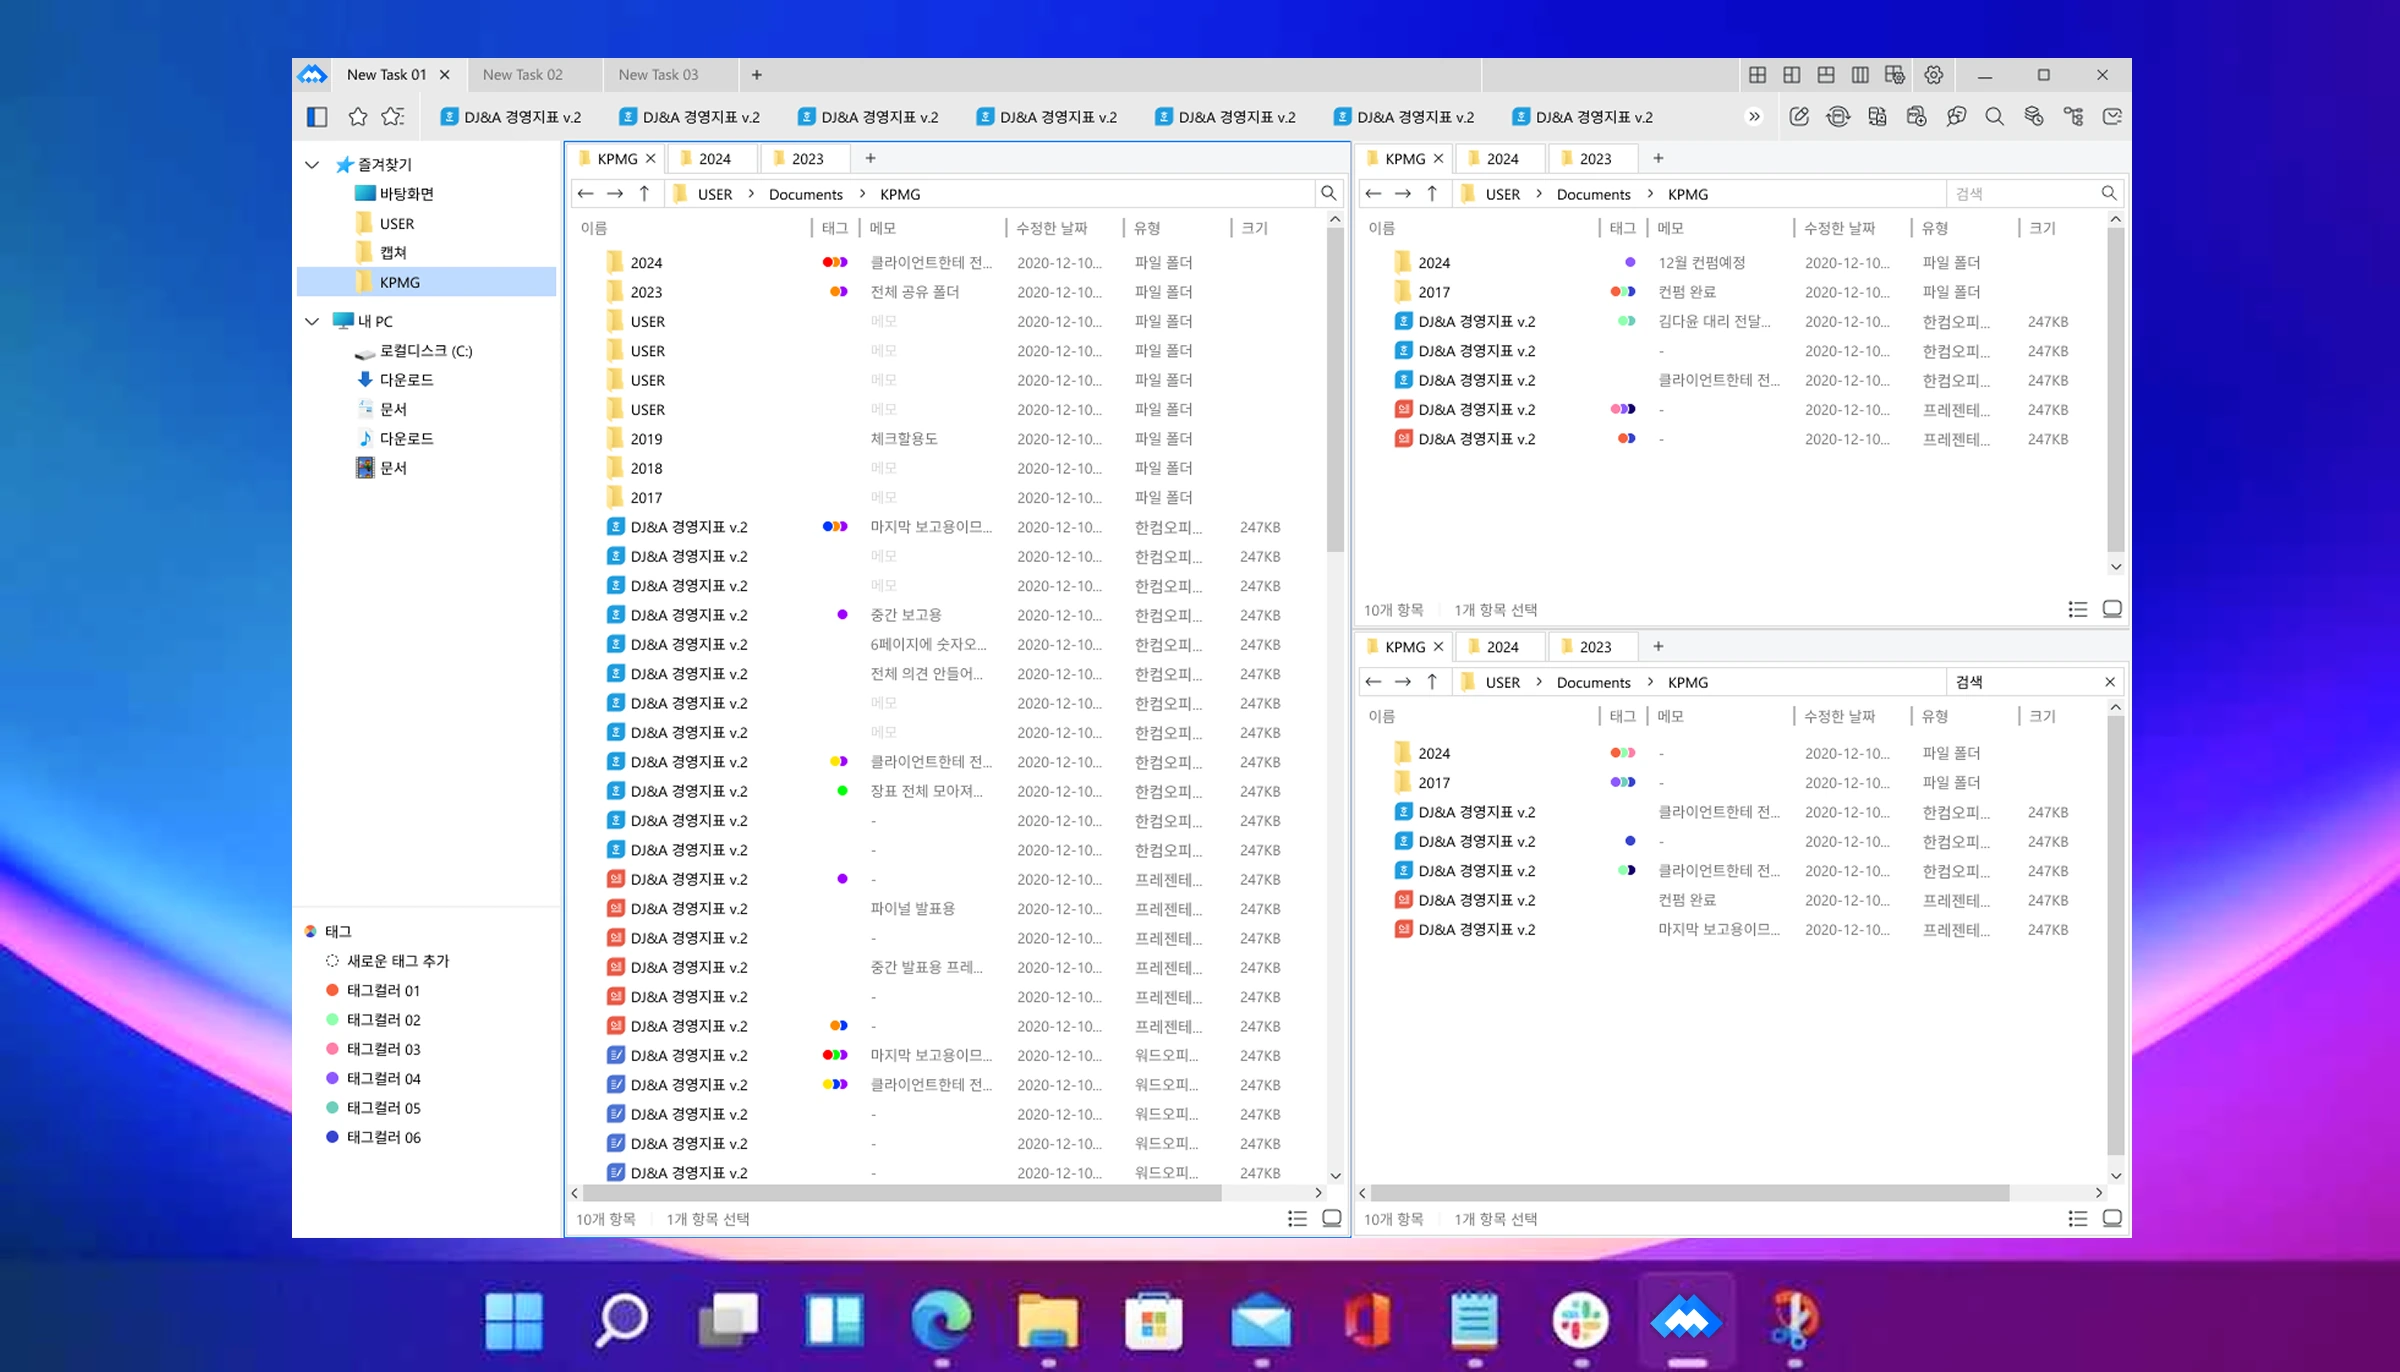Add a new task tab with the plus button

click(x=757, y=75)
